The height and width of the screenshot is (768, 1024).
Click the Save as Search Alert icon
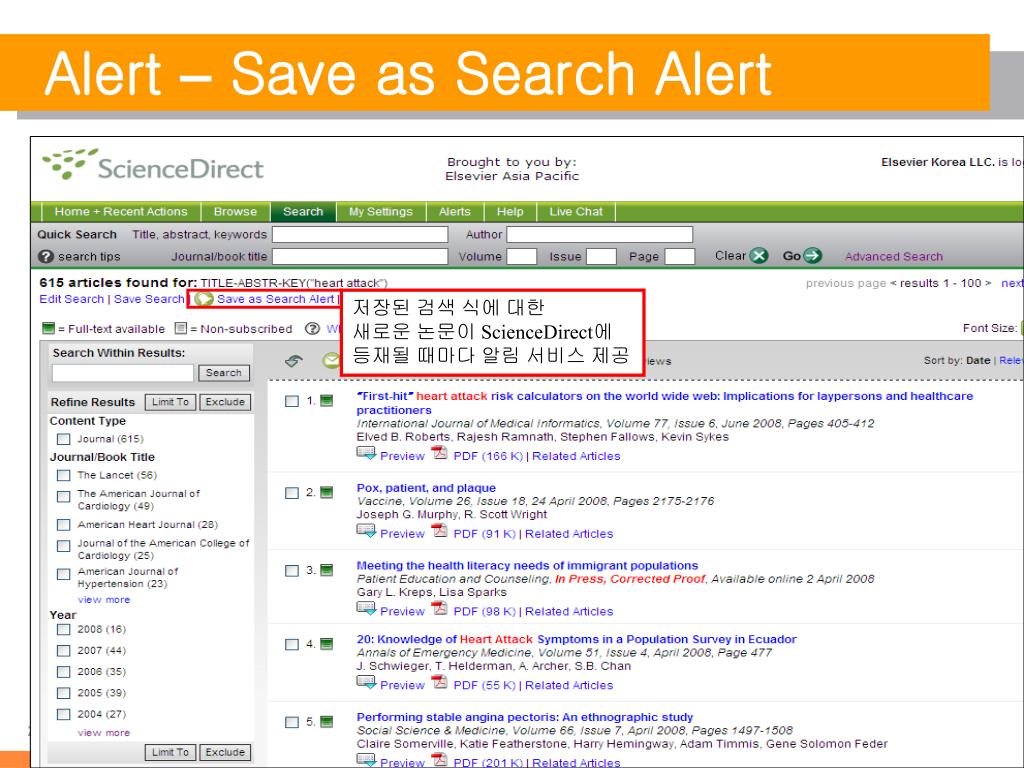(x=204, y=299)
